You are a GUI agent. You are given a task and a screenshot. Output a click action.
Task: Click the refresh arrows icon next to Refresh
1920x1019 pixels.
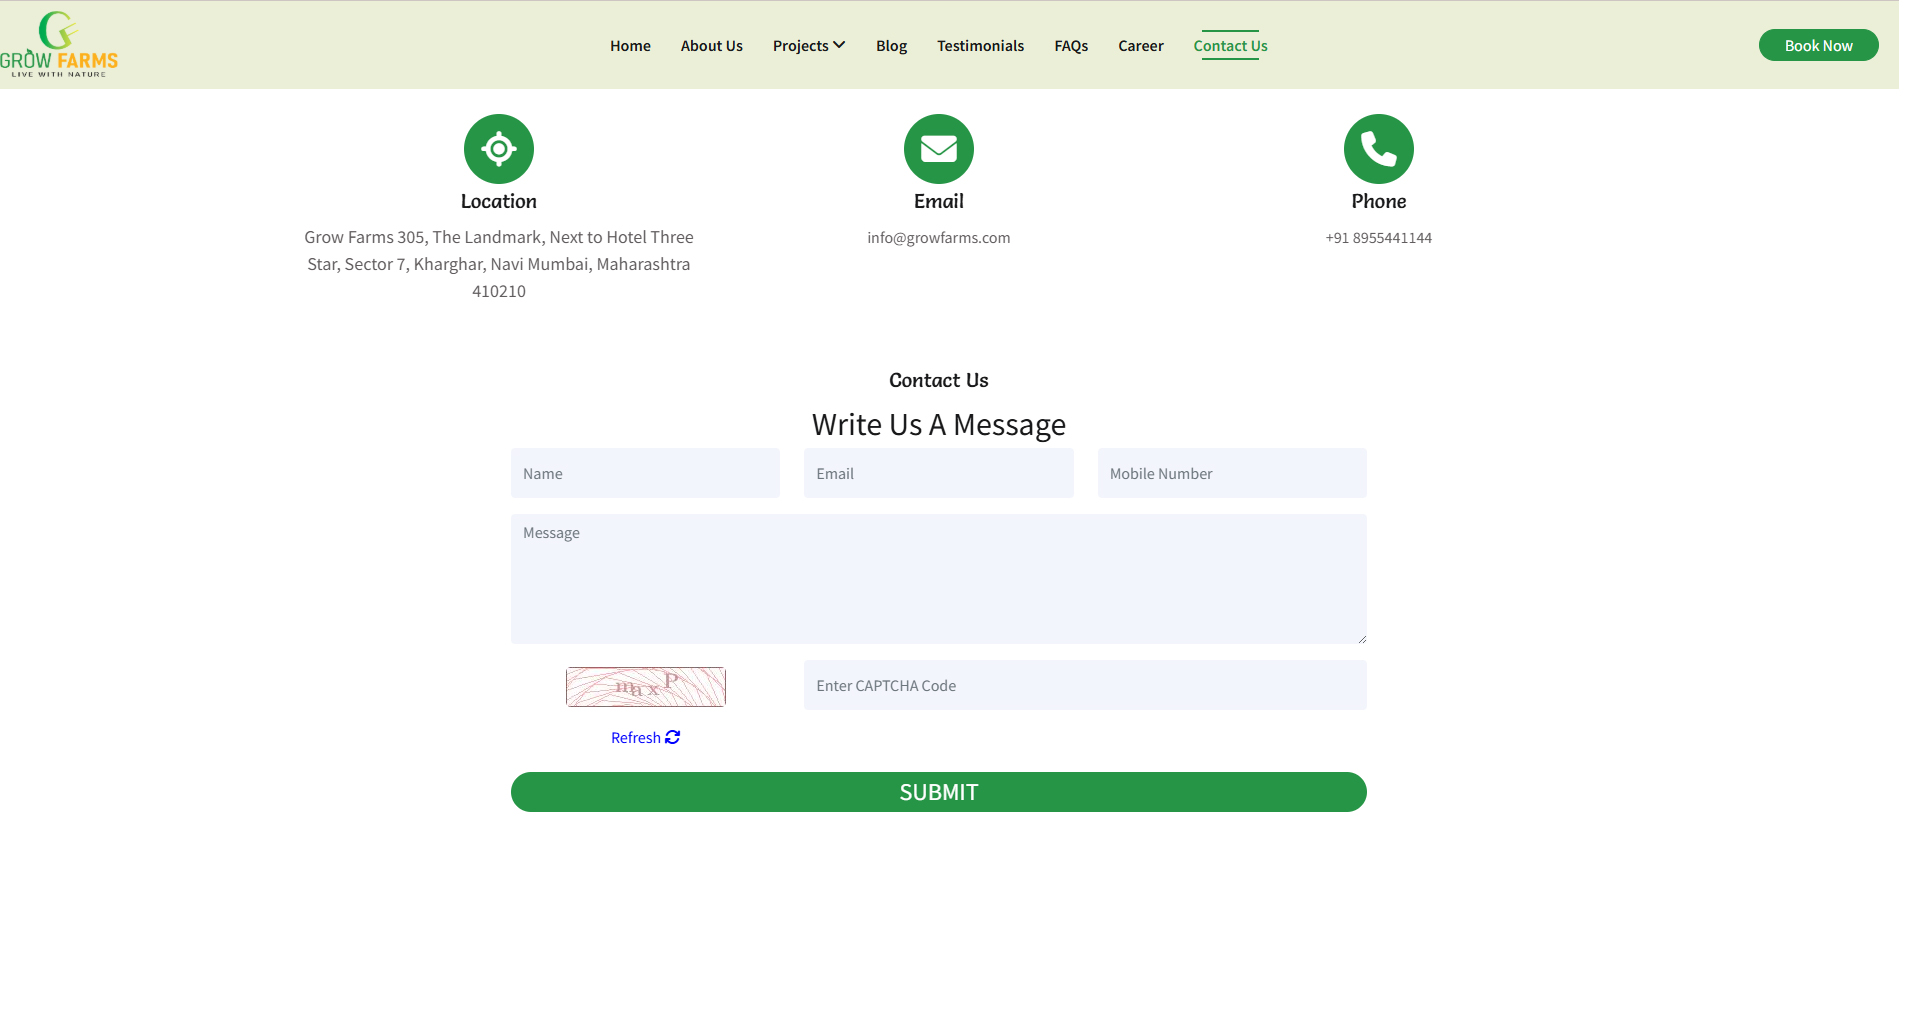(673, 737)
